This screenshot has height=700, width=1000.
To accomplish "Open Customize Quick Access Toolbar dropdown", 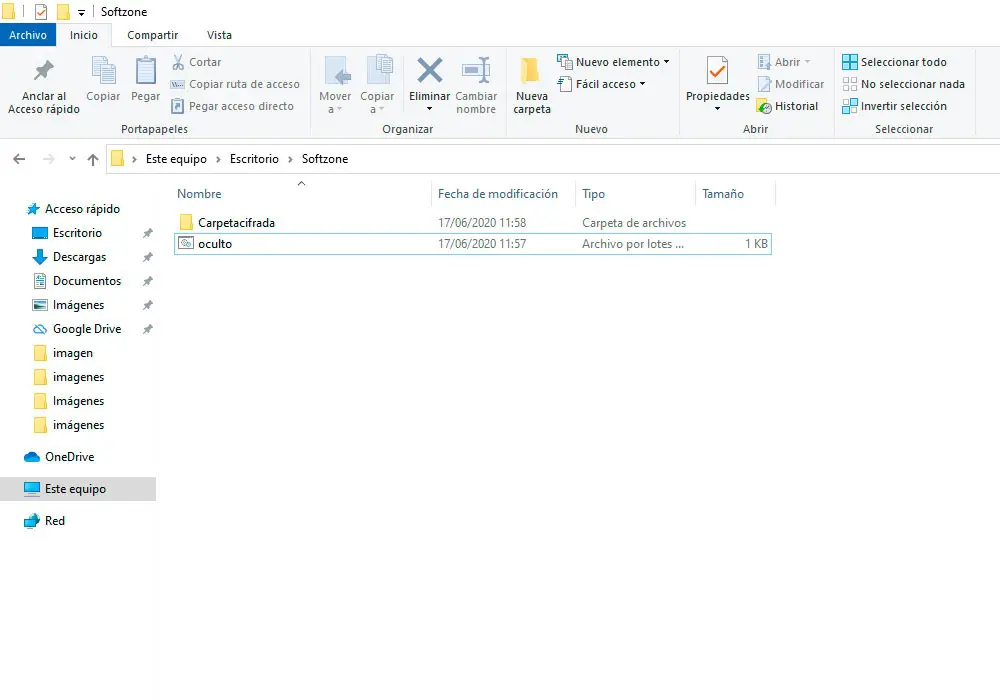I will pyautogui.click(x=81, y=12).
